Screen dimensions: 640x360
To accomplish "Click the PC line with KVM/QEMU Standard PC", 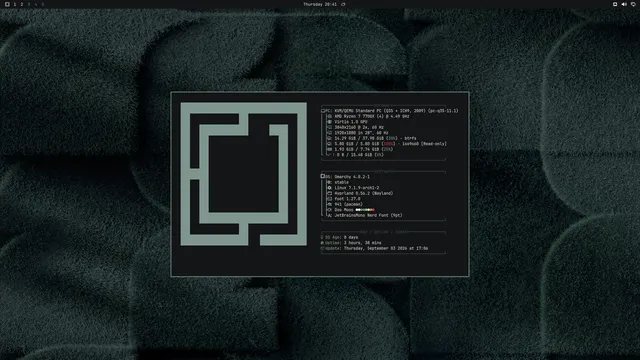I will pos(390,111).
